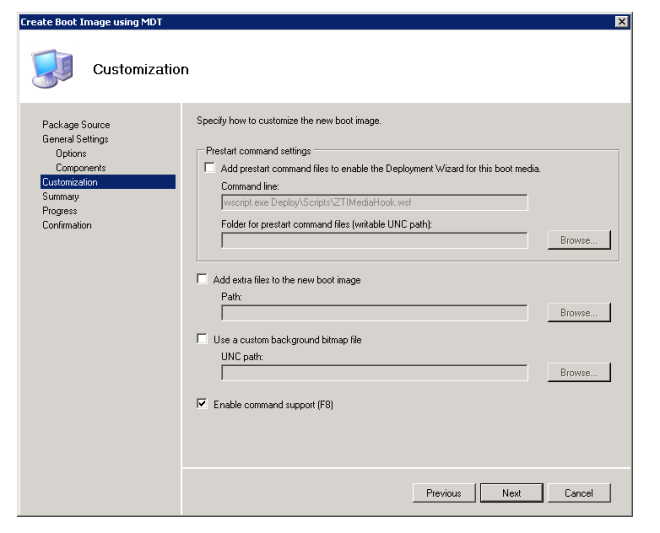Enable the prestart command files checkbox
This screenshot has height=533, width=660.
click(209, 168)
